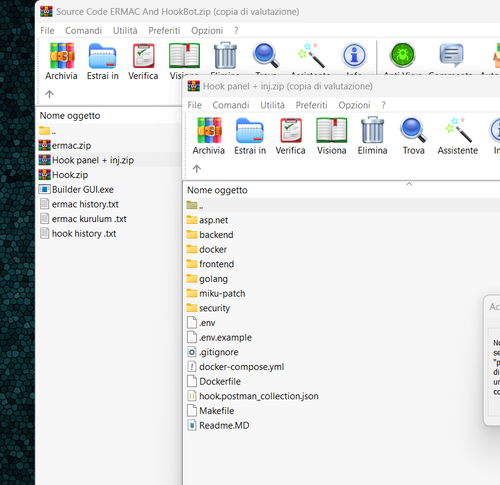The height and width of the screenshot is (485, 500).
Task: Click trash delete icon in Source Code ERMAC window
Action: (x=225, y=55)
